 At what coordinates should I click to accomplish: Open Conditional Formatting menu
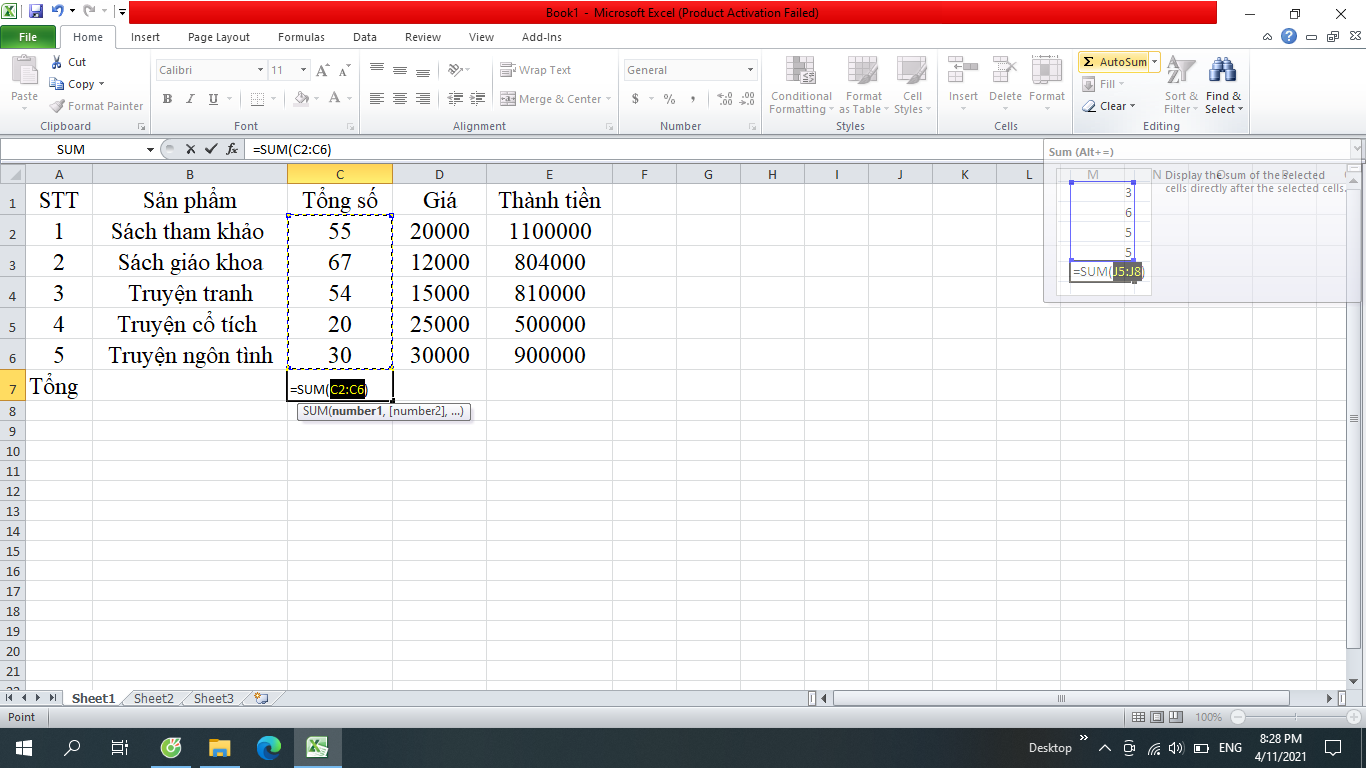point(800,86)
